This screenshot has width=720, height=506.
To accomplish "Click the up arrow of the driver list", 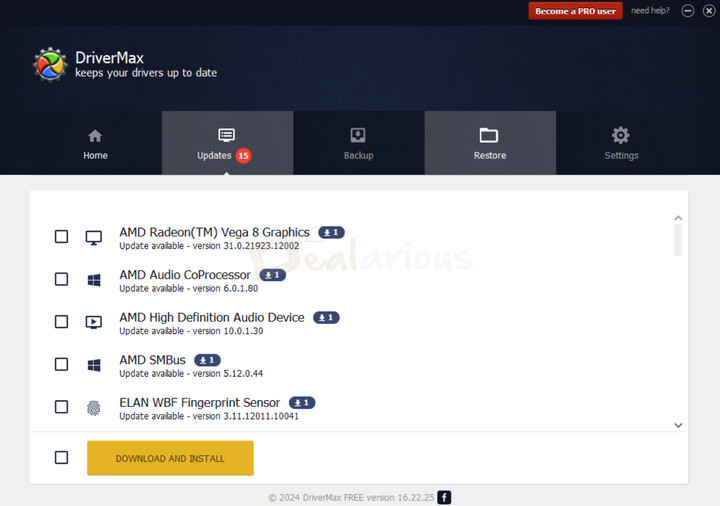I will pos(678,218).
